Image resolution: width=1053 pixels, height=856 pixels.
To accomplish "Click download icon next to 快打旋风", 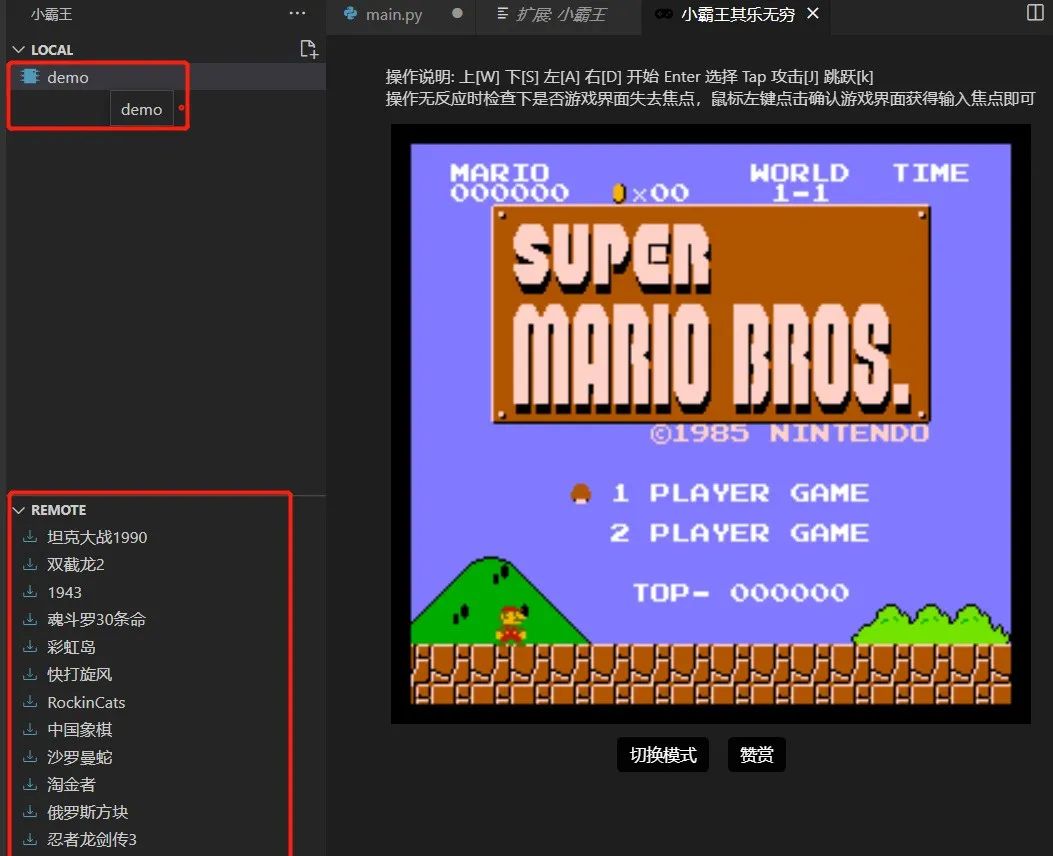I will point(30,675).
